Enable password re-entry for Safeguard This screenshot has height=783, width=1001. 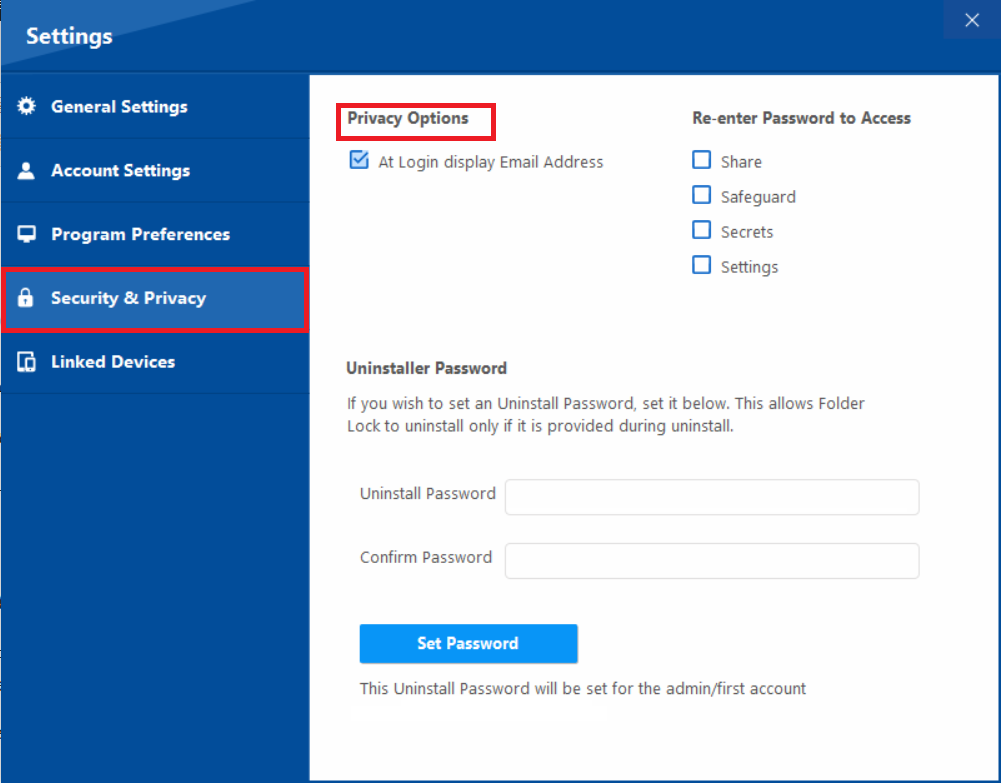click(x=701, y=194)
